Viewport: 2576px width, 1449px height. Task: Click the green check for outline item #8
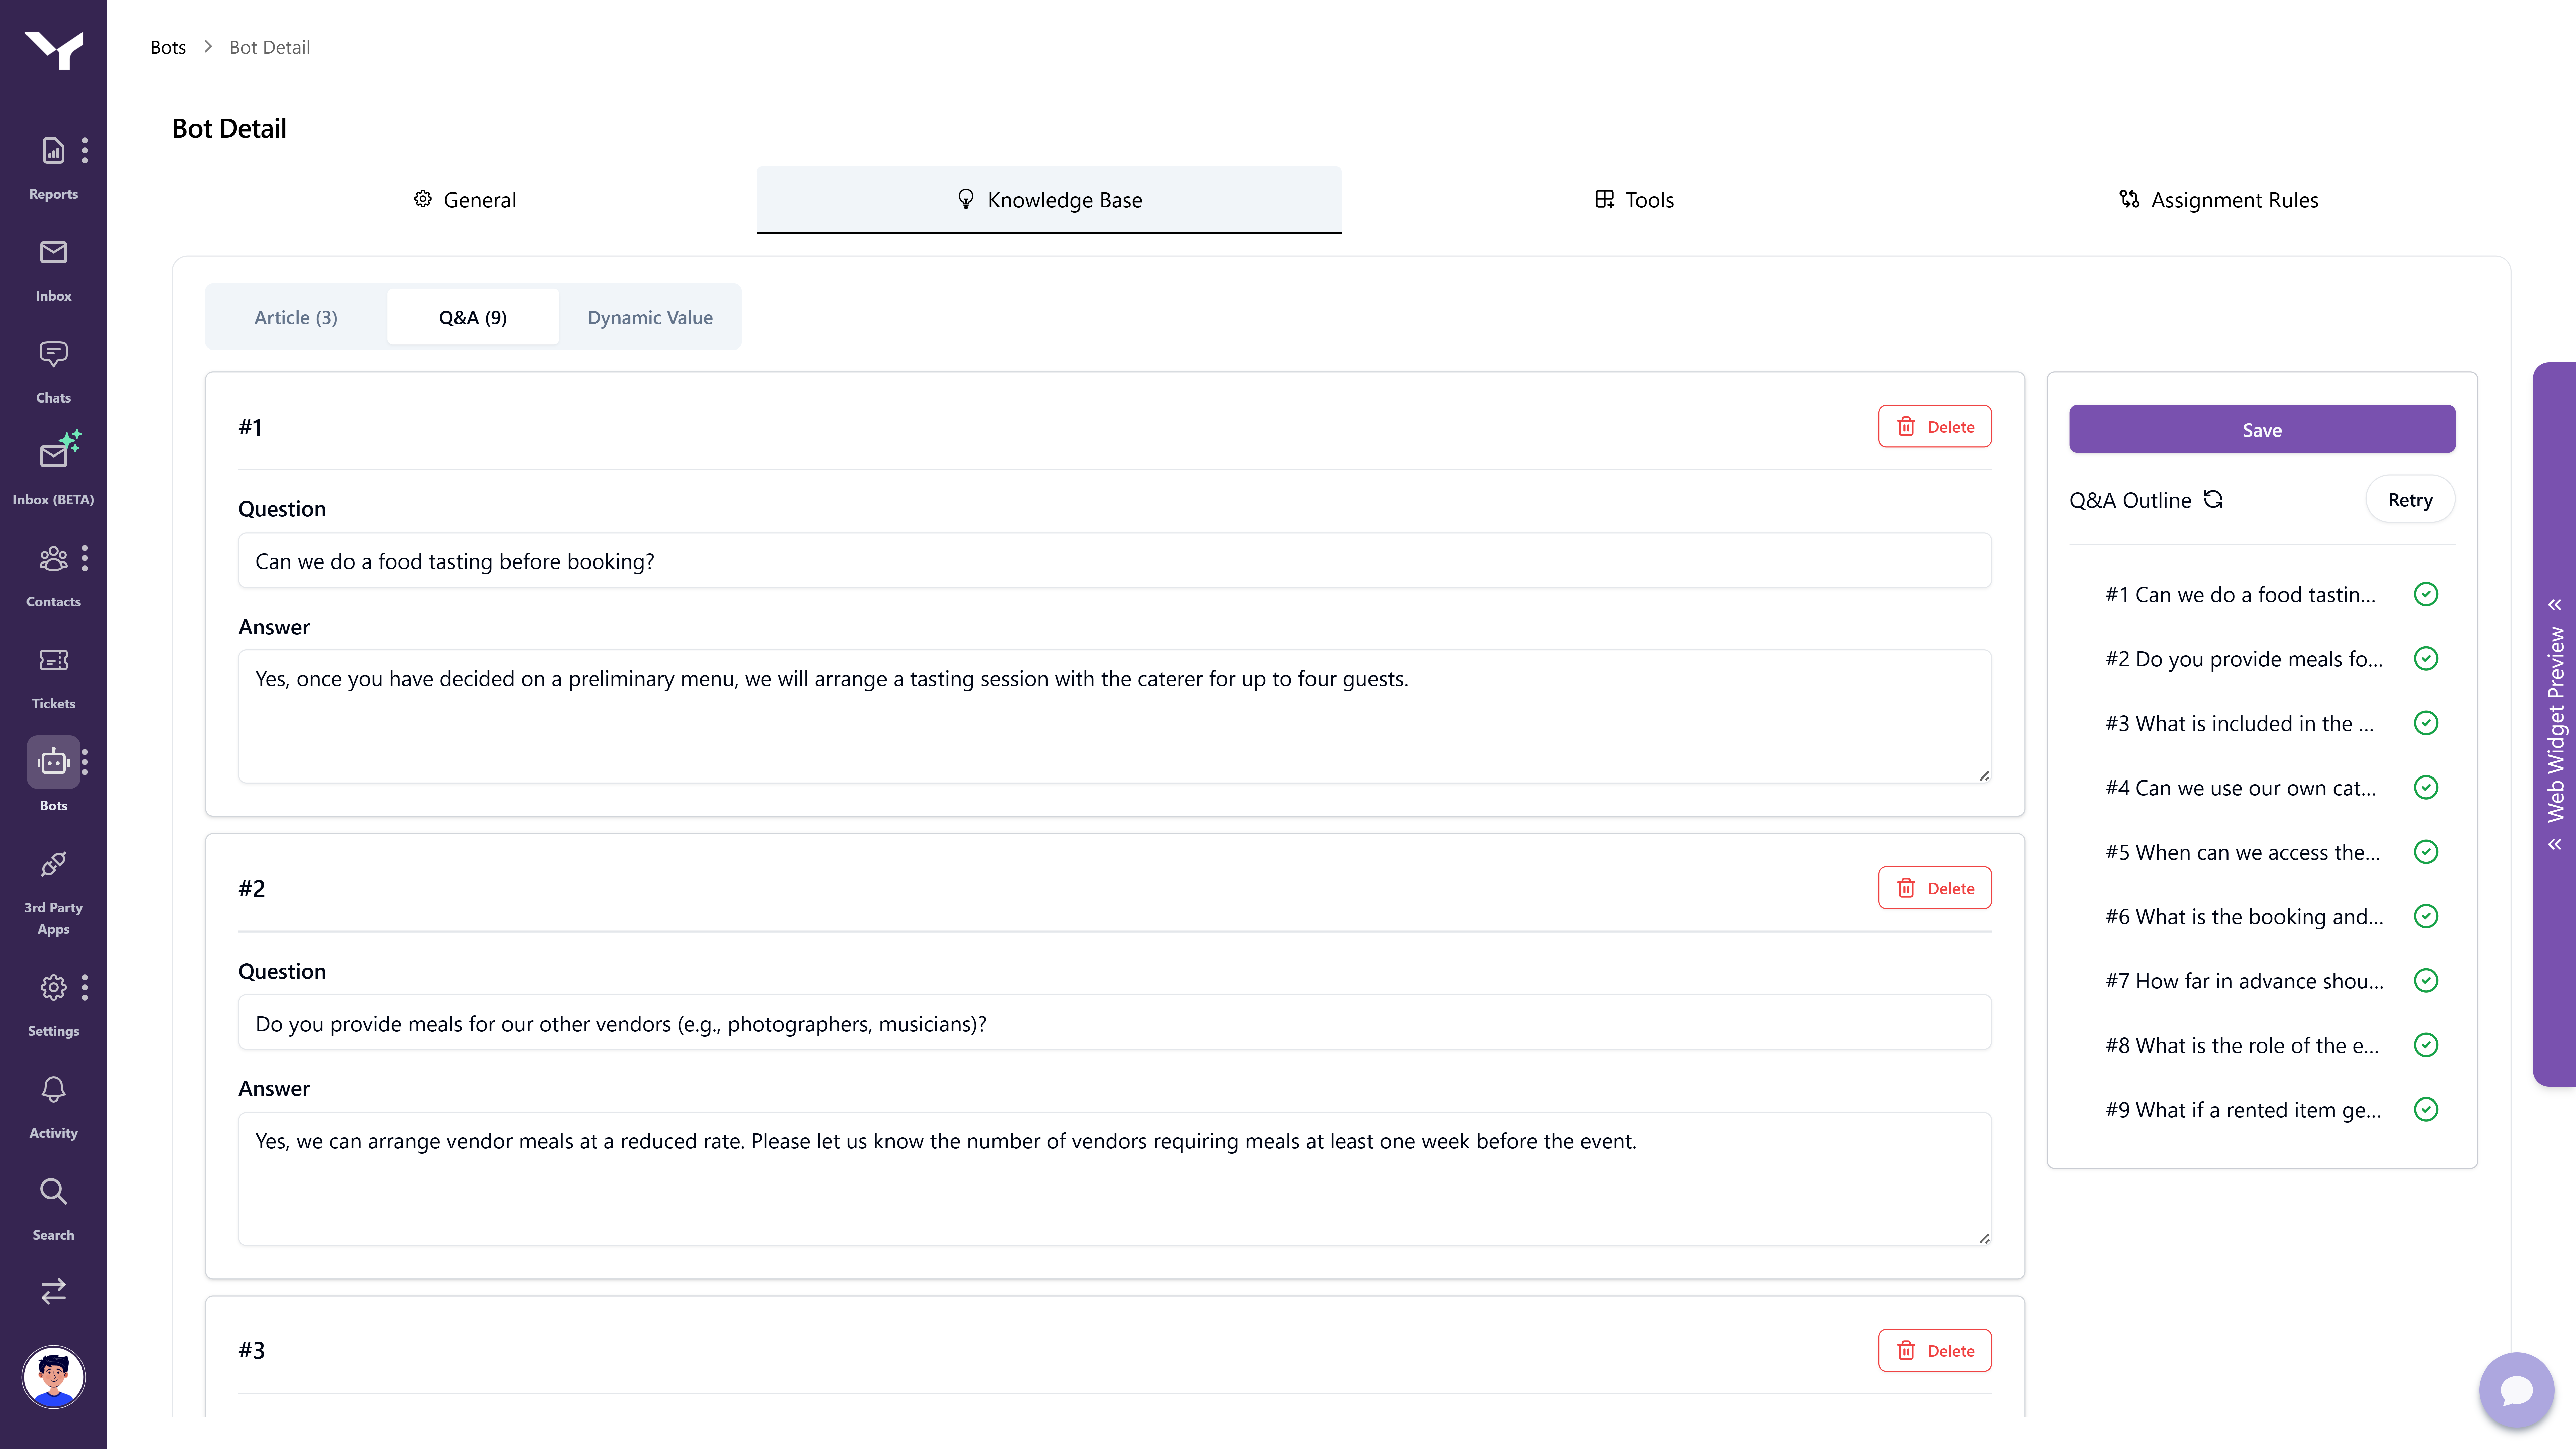(x=2426, y=1045)
